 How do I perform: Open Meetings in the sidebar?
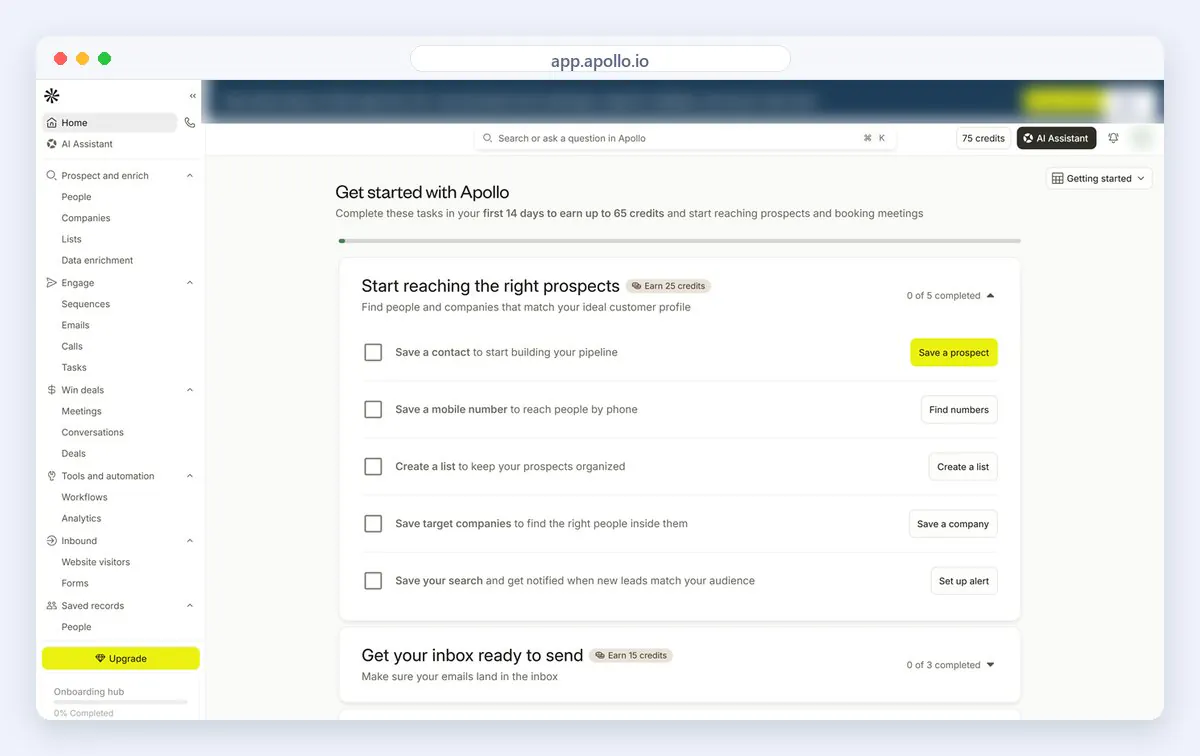tap(82, 411)
